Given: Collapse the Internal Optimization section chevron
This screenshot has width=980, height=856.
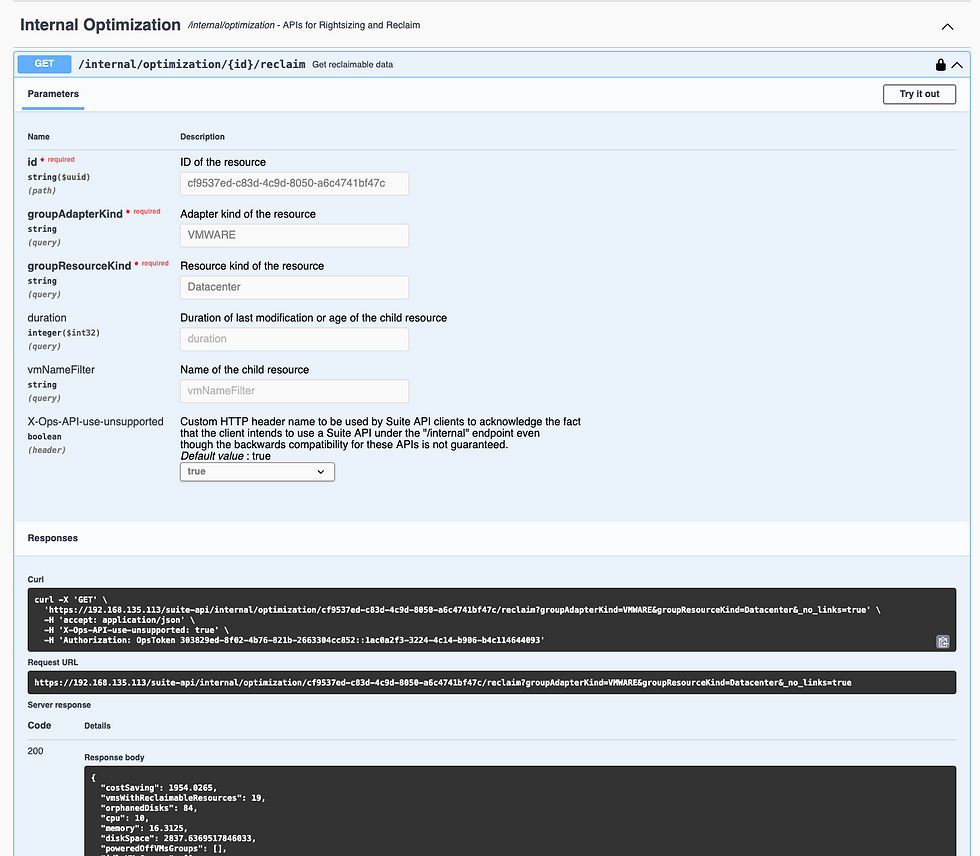Looking at the screenshot, I should point(948,27).
